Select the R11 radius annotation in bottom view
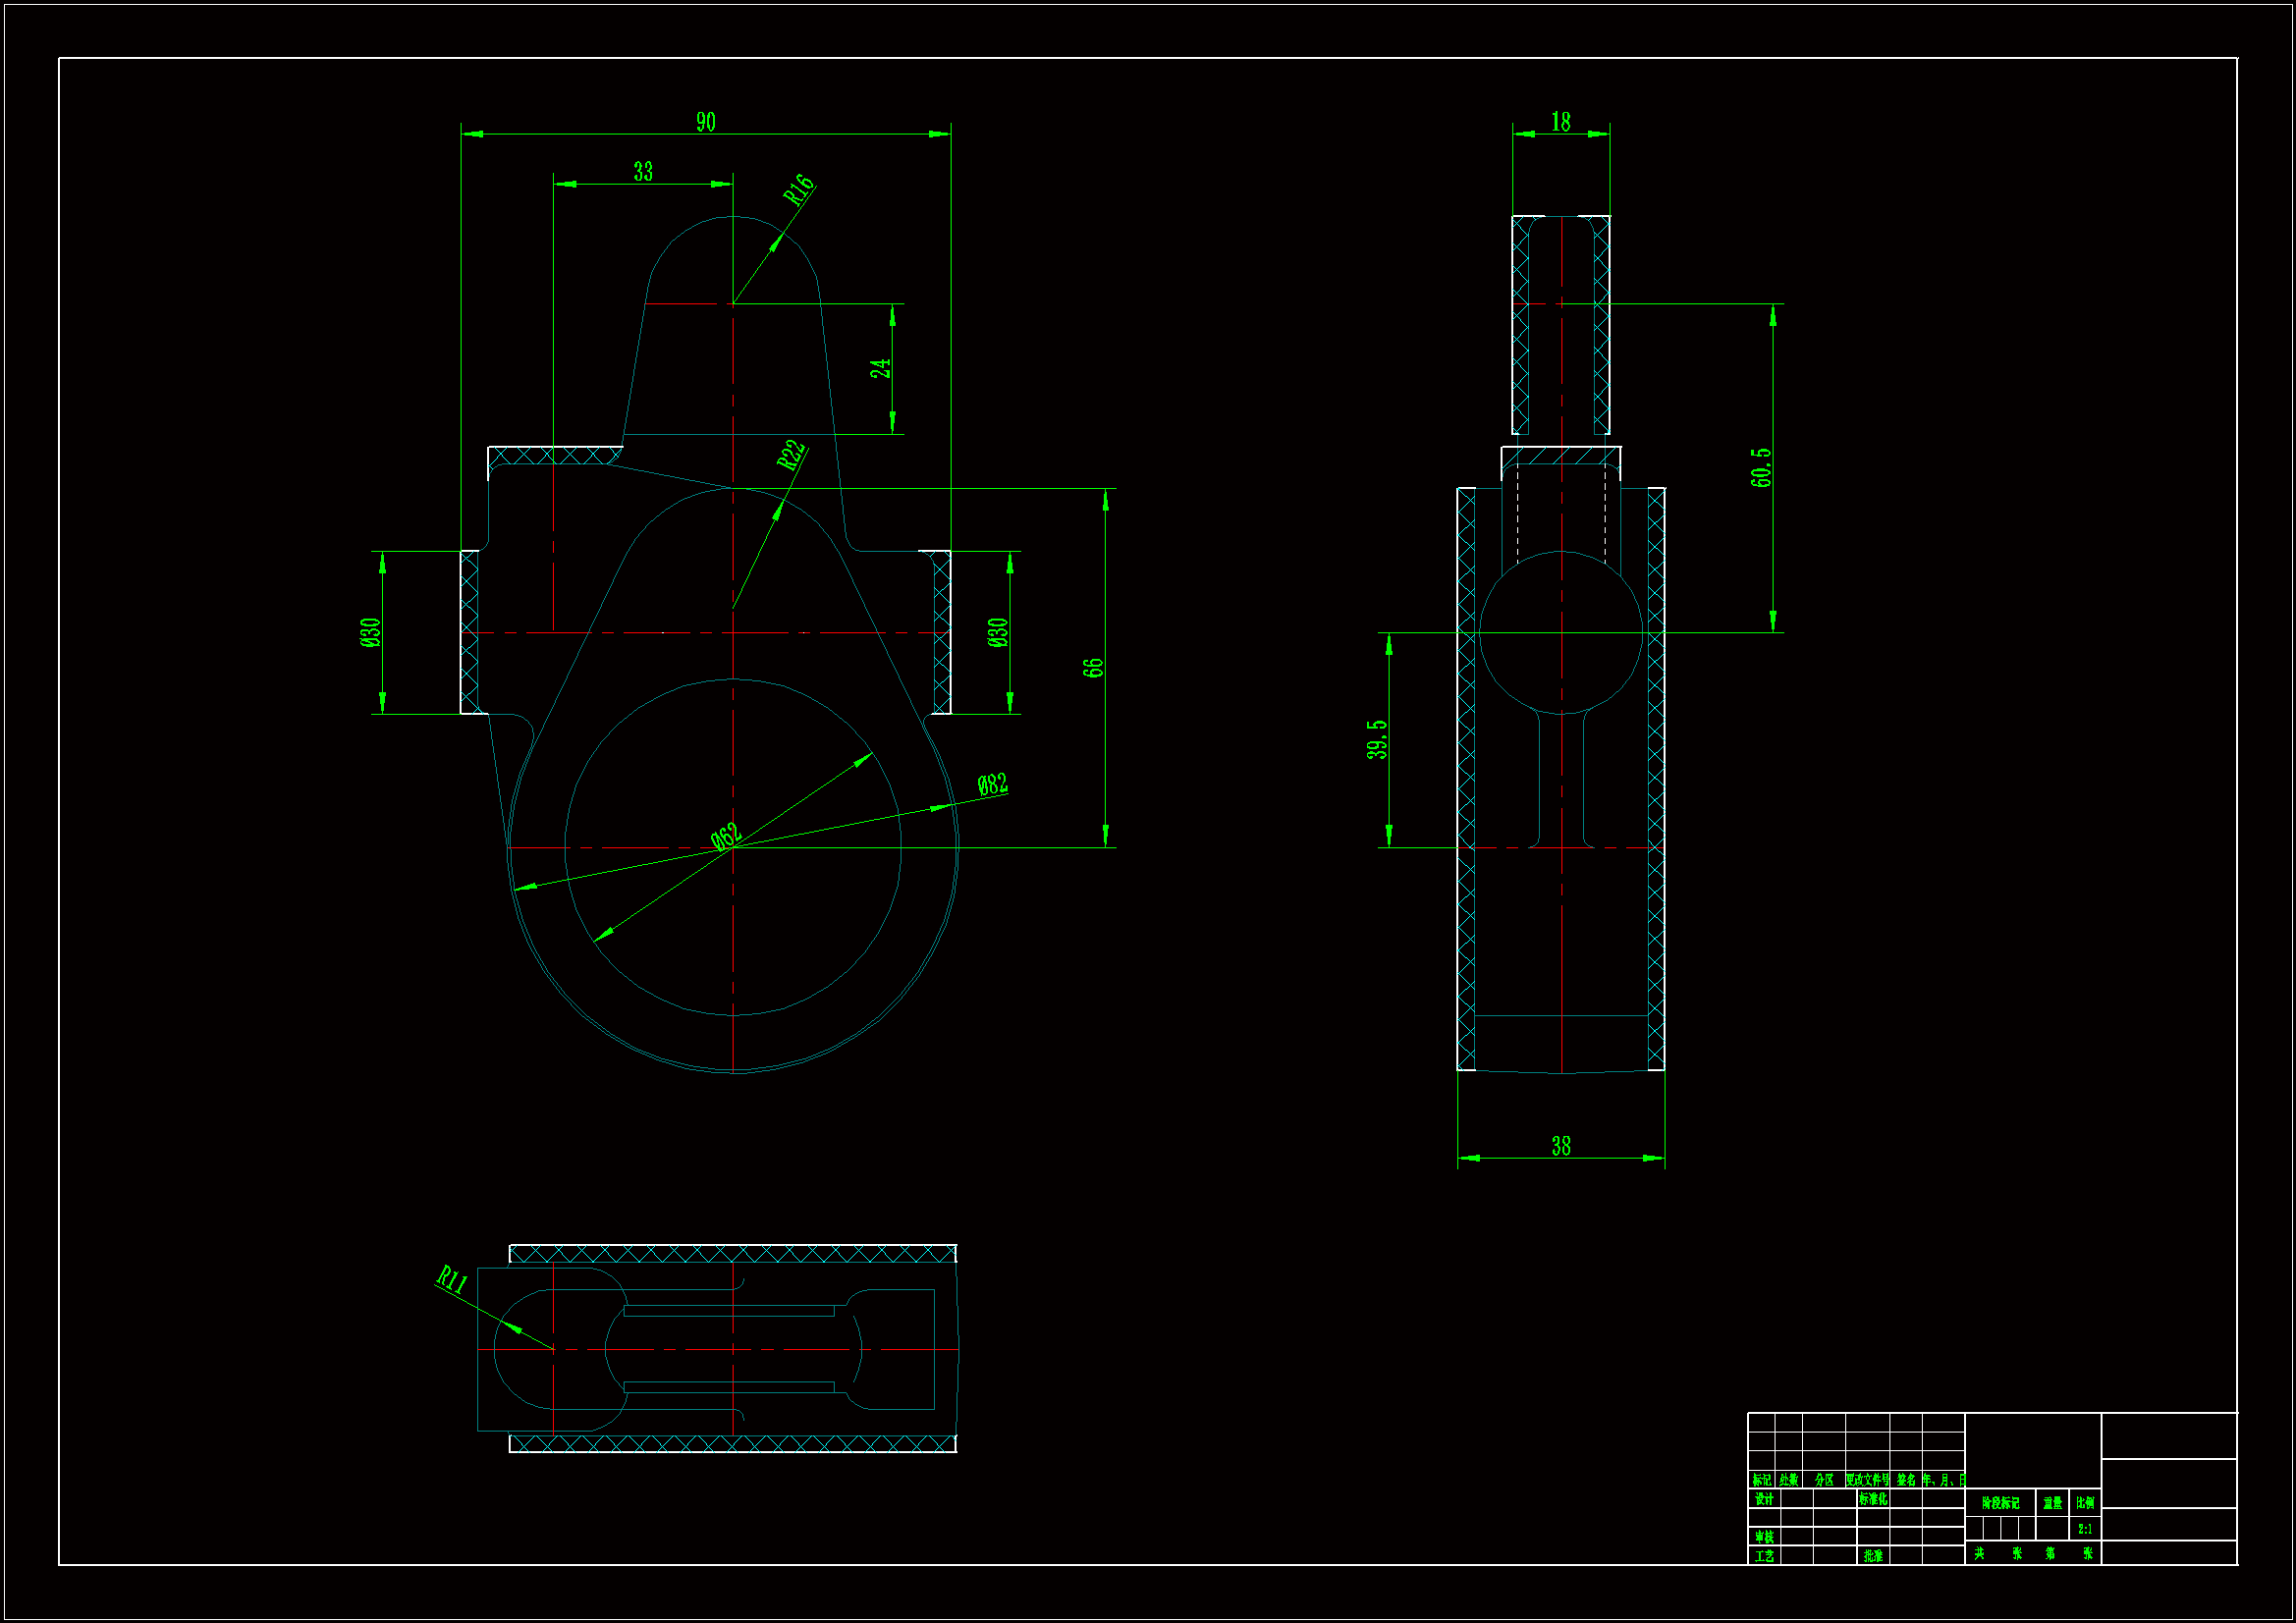2296x1623 pixels. 453,1279
